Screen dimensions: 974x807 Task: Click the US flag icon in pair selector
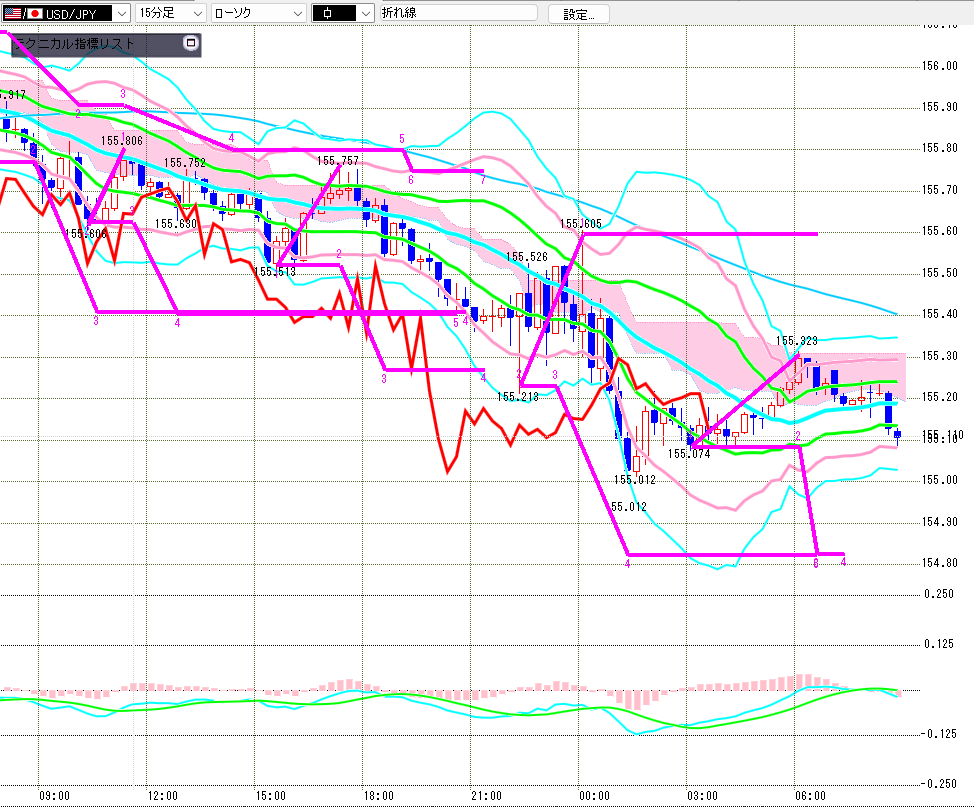(x=11, y=13)
